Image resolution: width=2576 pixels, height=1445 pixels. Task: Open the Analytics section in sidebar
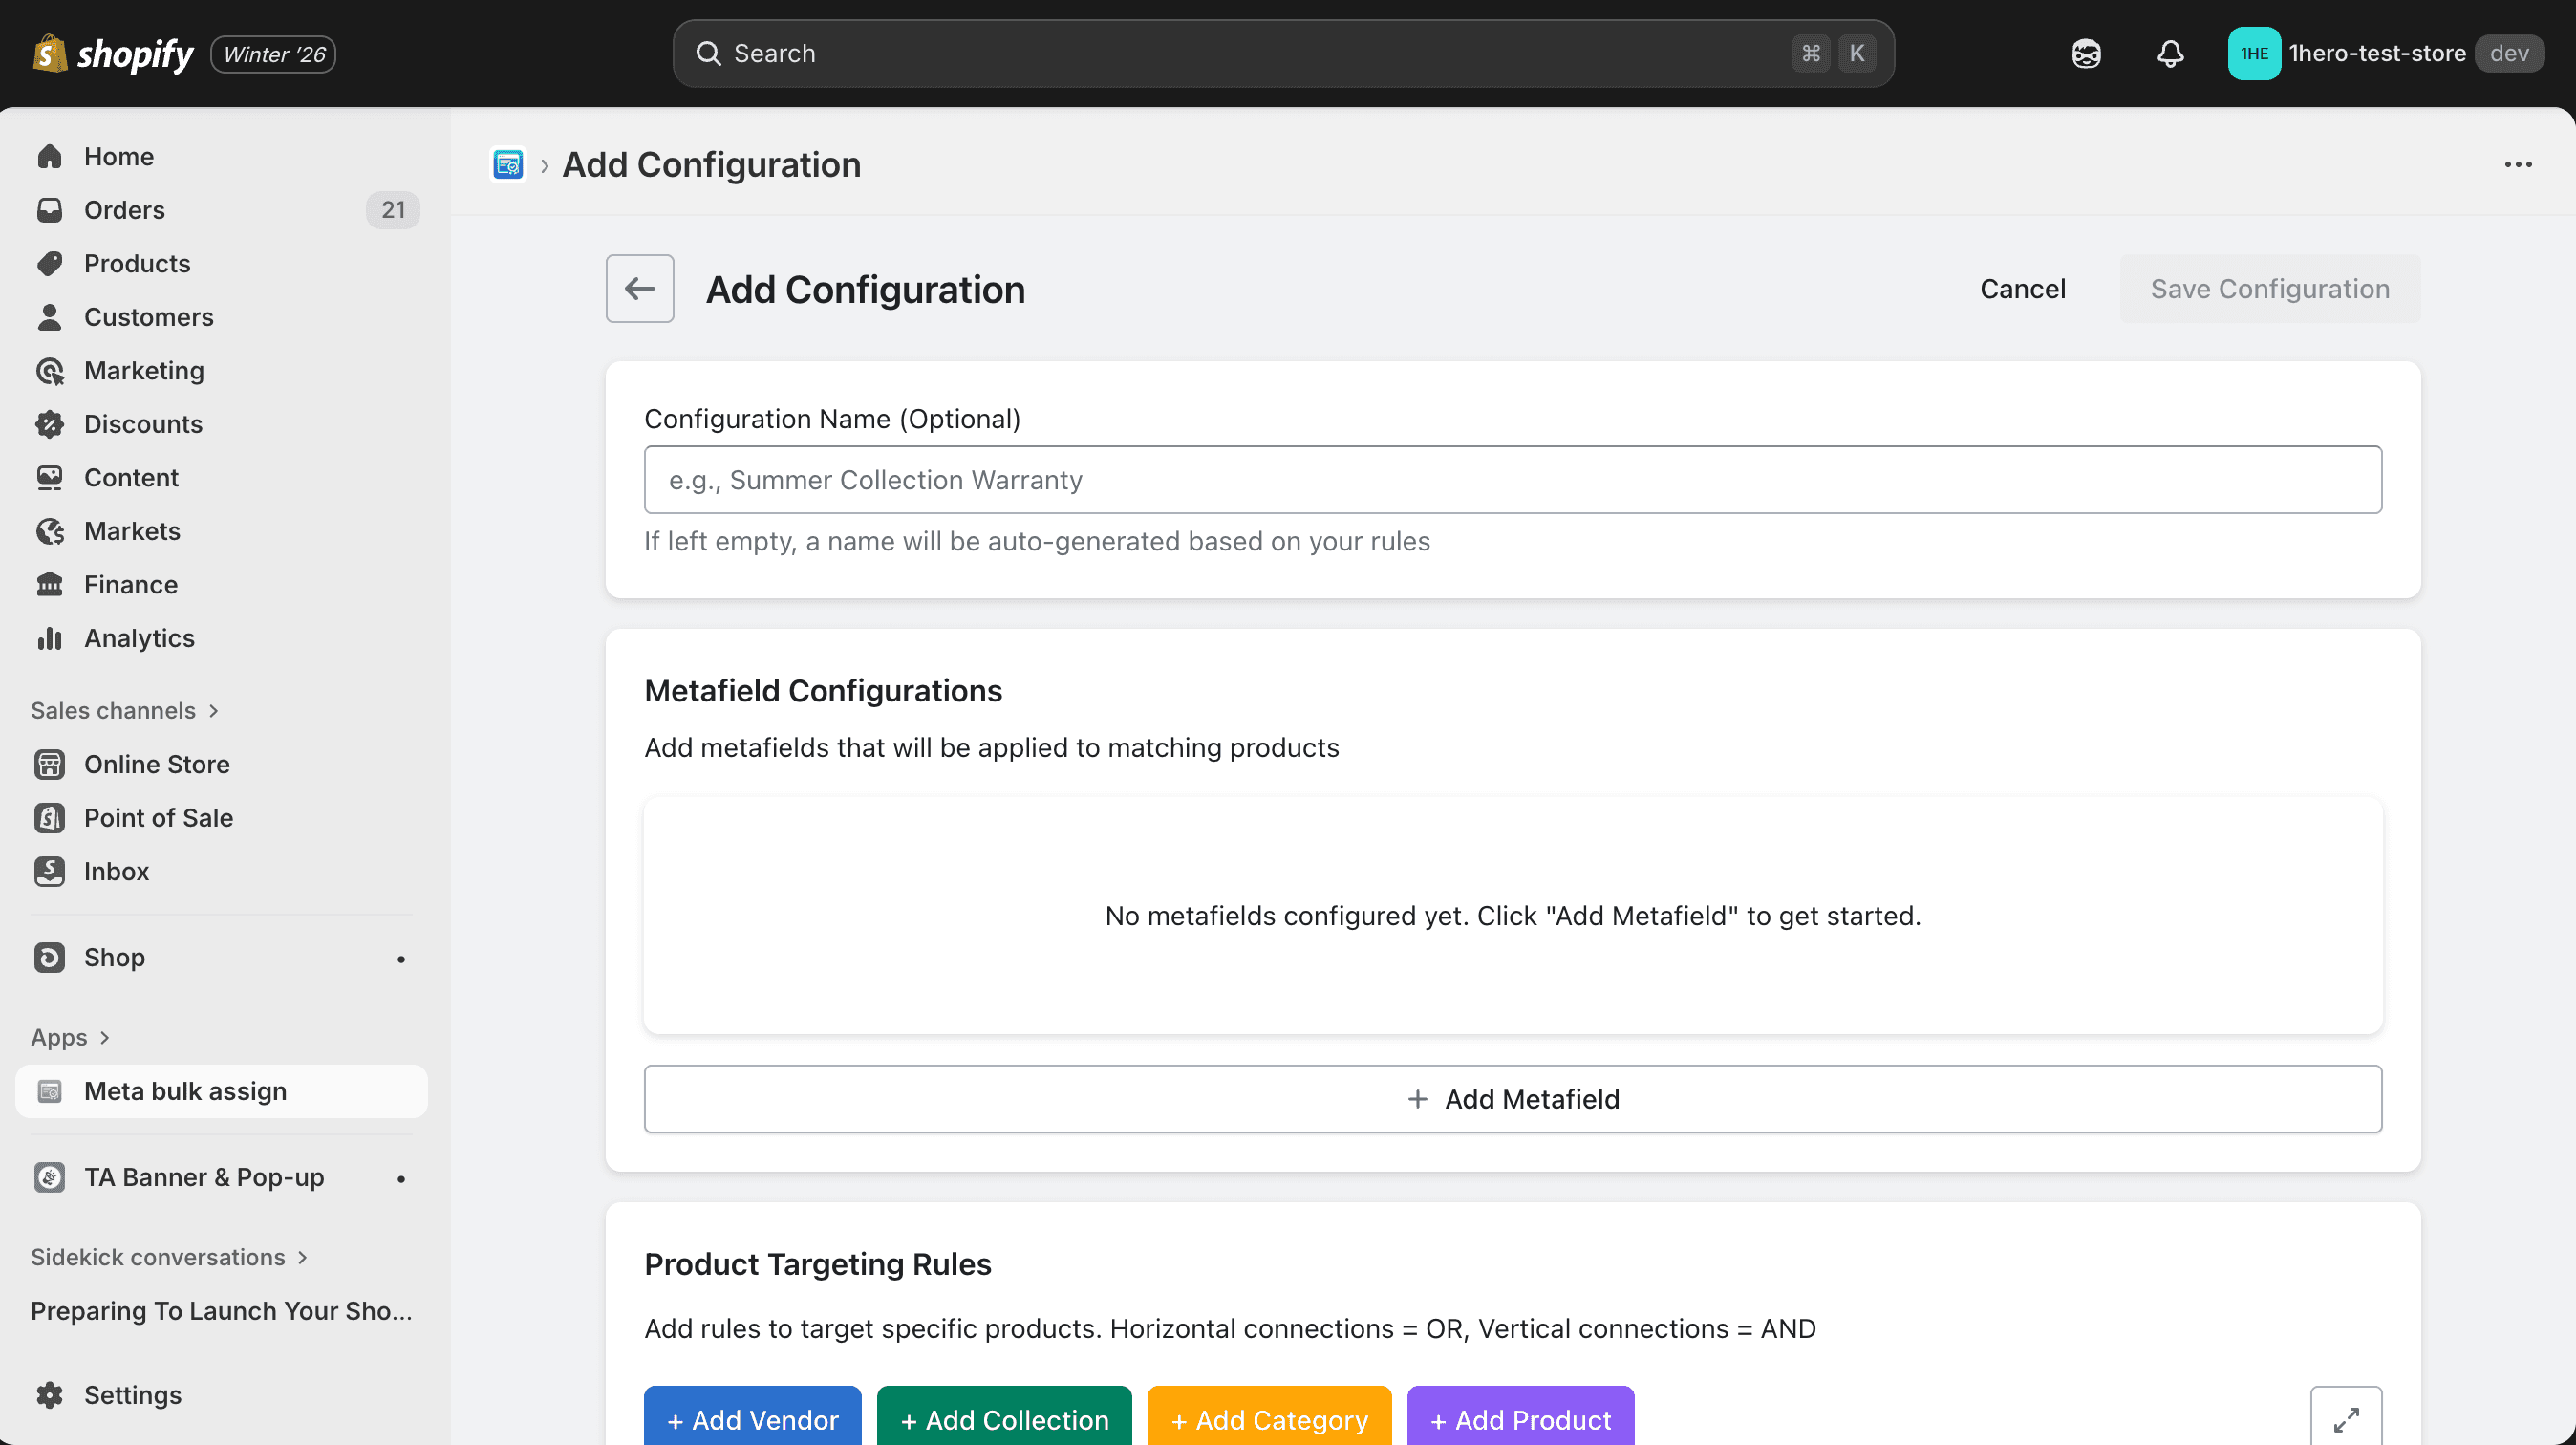click(139, 638)
